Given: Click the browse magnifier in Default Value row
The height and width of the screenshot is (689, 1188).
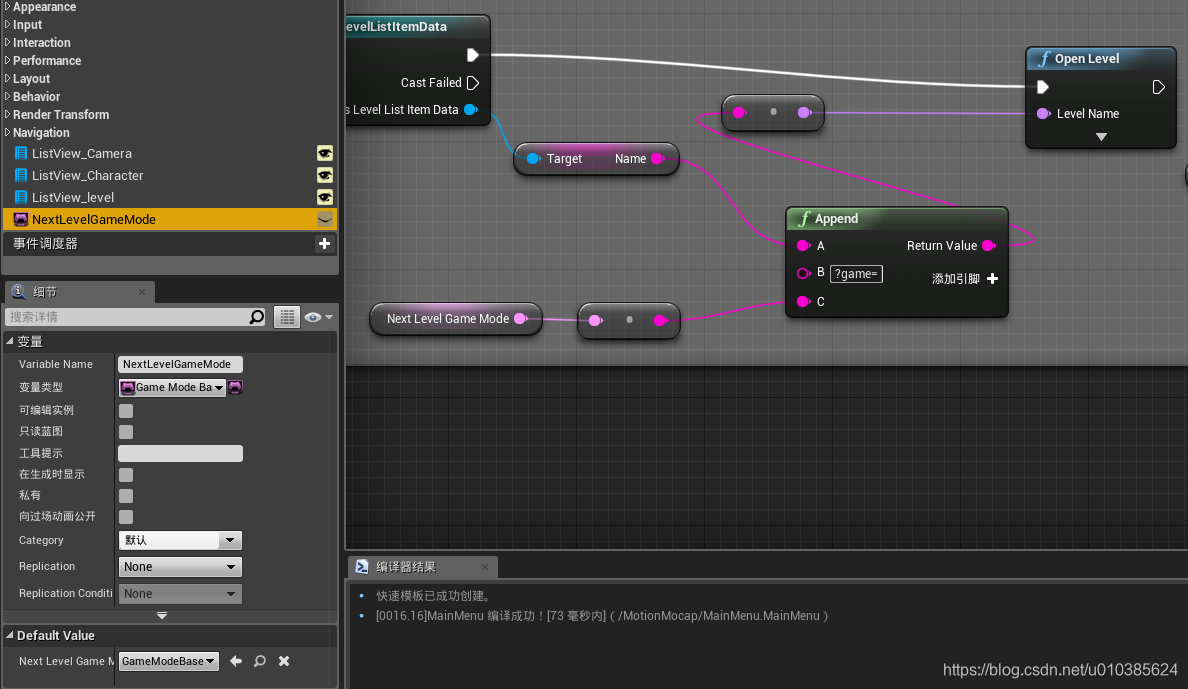Looking at the screenshot, I should pos(261,660).
